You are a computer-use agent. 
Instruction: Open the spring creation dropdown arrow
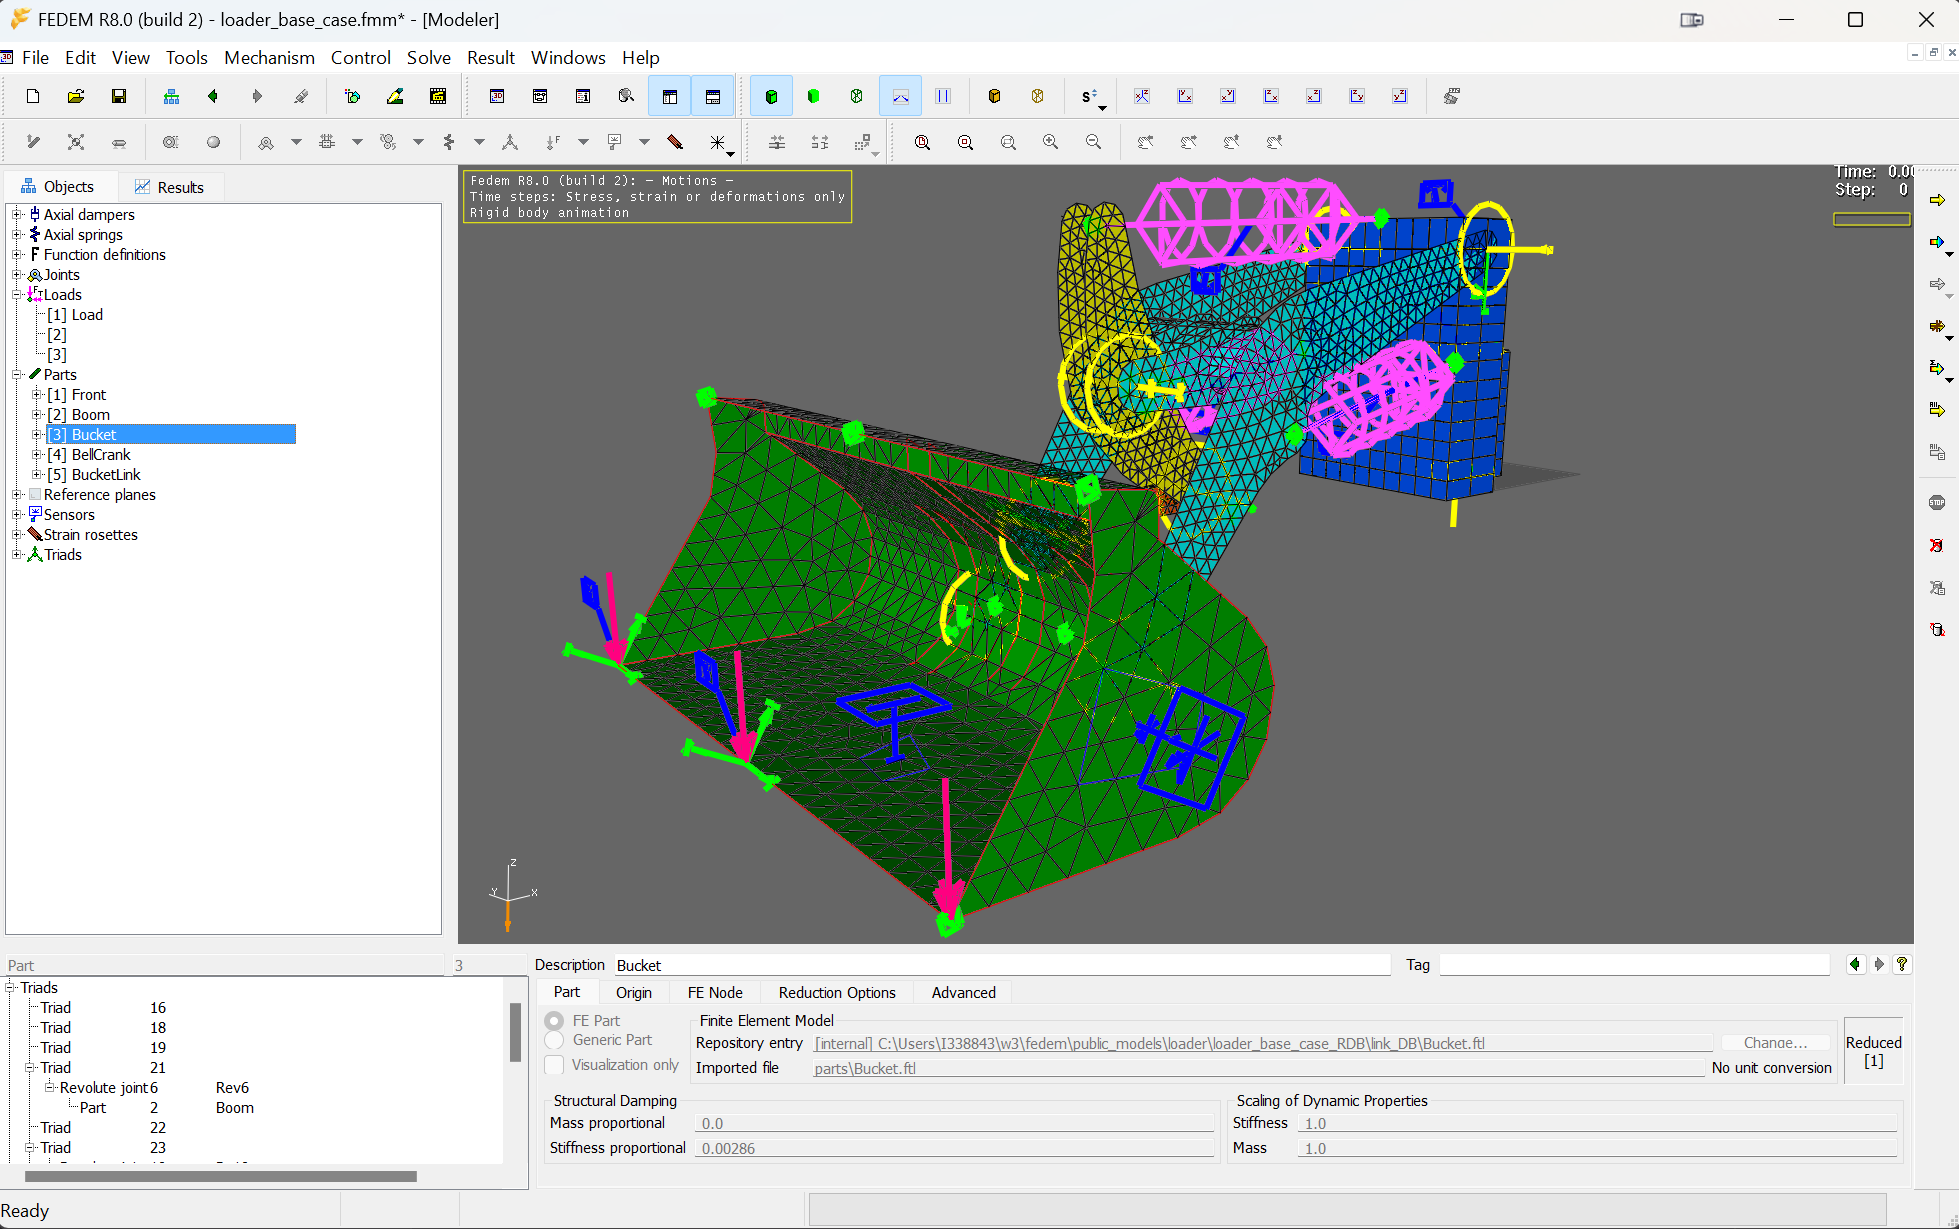click(479, 142)
